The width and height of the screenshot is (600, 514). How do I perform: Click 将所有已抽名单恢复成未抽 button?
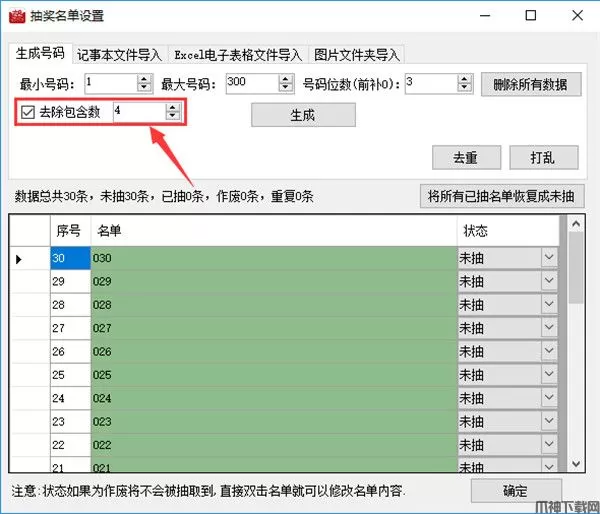502,196
